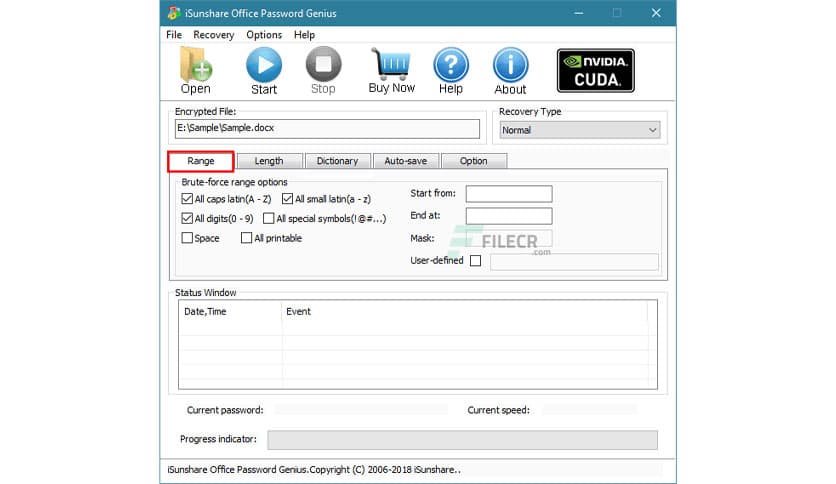The height and width of the screenshot is (484, 836).
Task: Click the Encrypted File path field
Action: point(327,128)
